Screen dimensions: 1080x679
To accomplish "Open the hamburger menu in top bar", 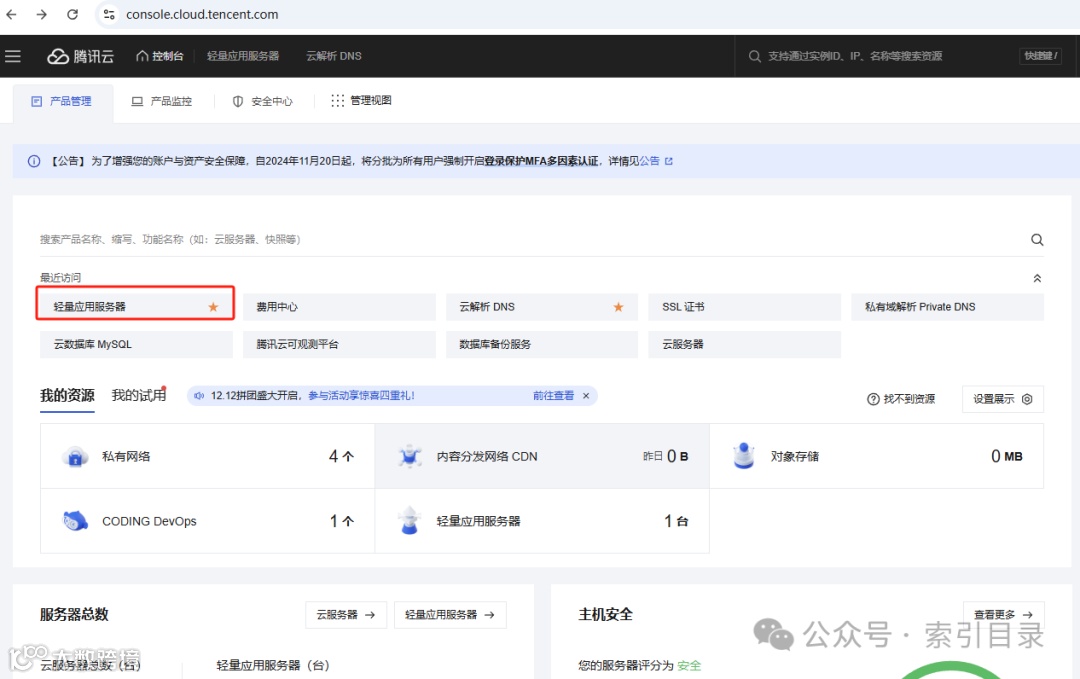I will pos(12,56).
